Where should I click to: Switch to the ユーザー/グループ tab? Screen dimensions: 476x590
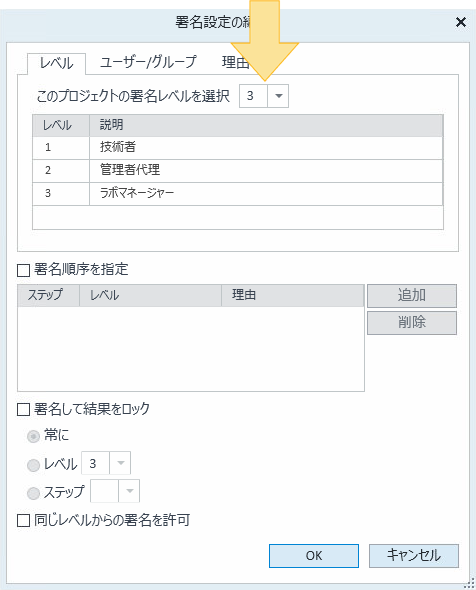tap(148, 62)
